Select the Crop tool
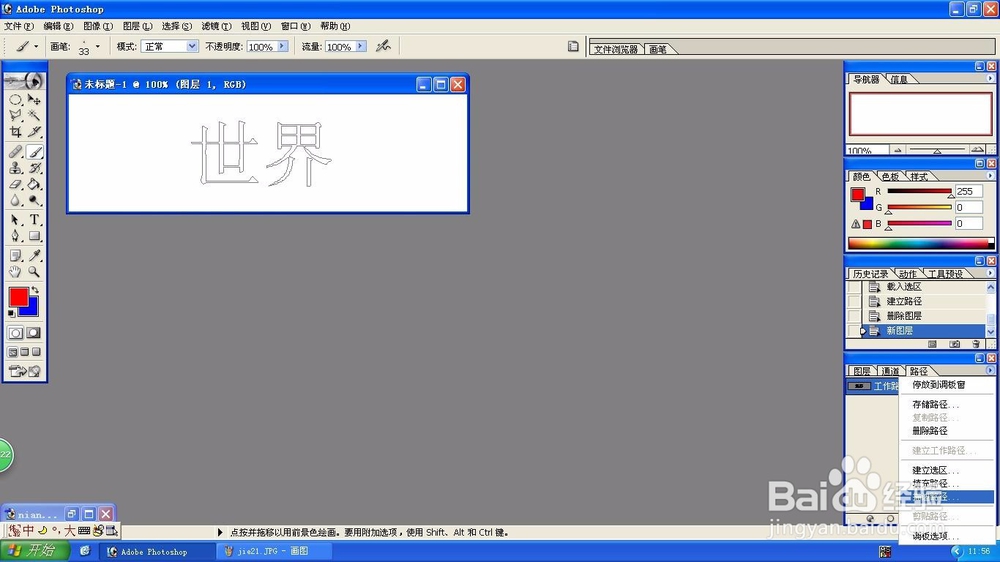Image resolution: width=1000 pixels, height=562 pixels. point(15,132)
